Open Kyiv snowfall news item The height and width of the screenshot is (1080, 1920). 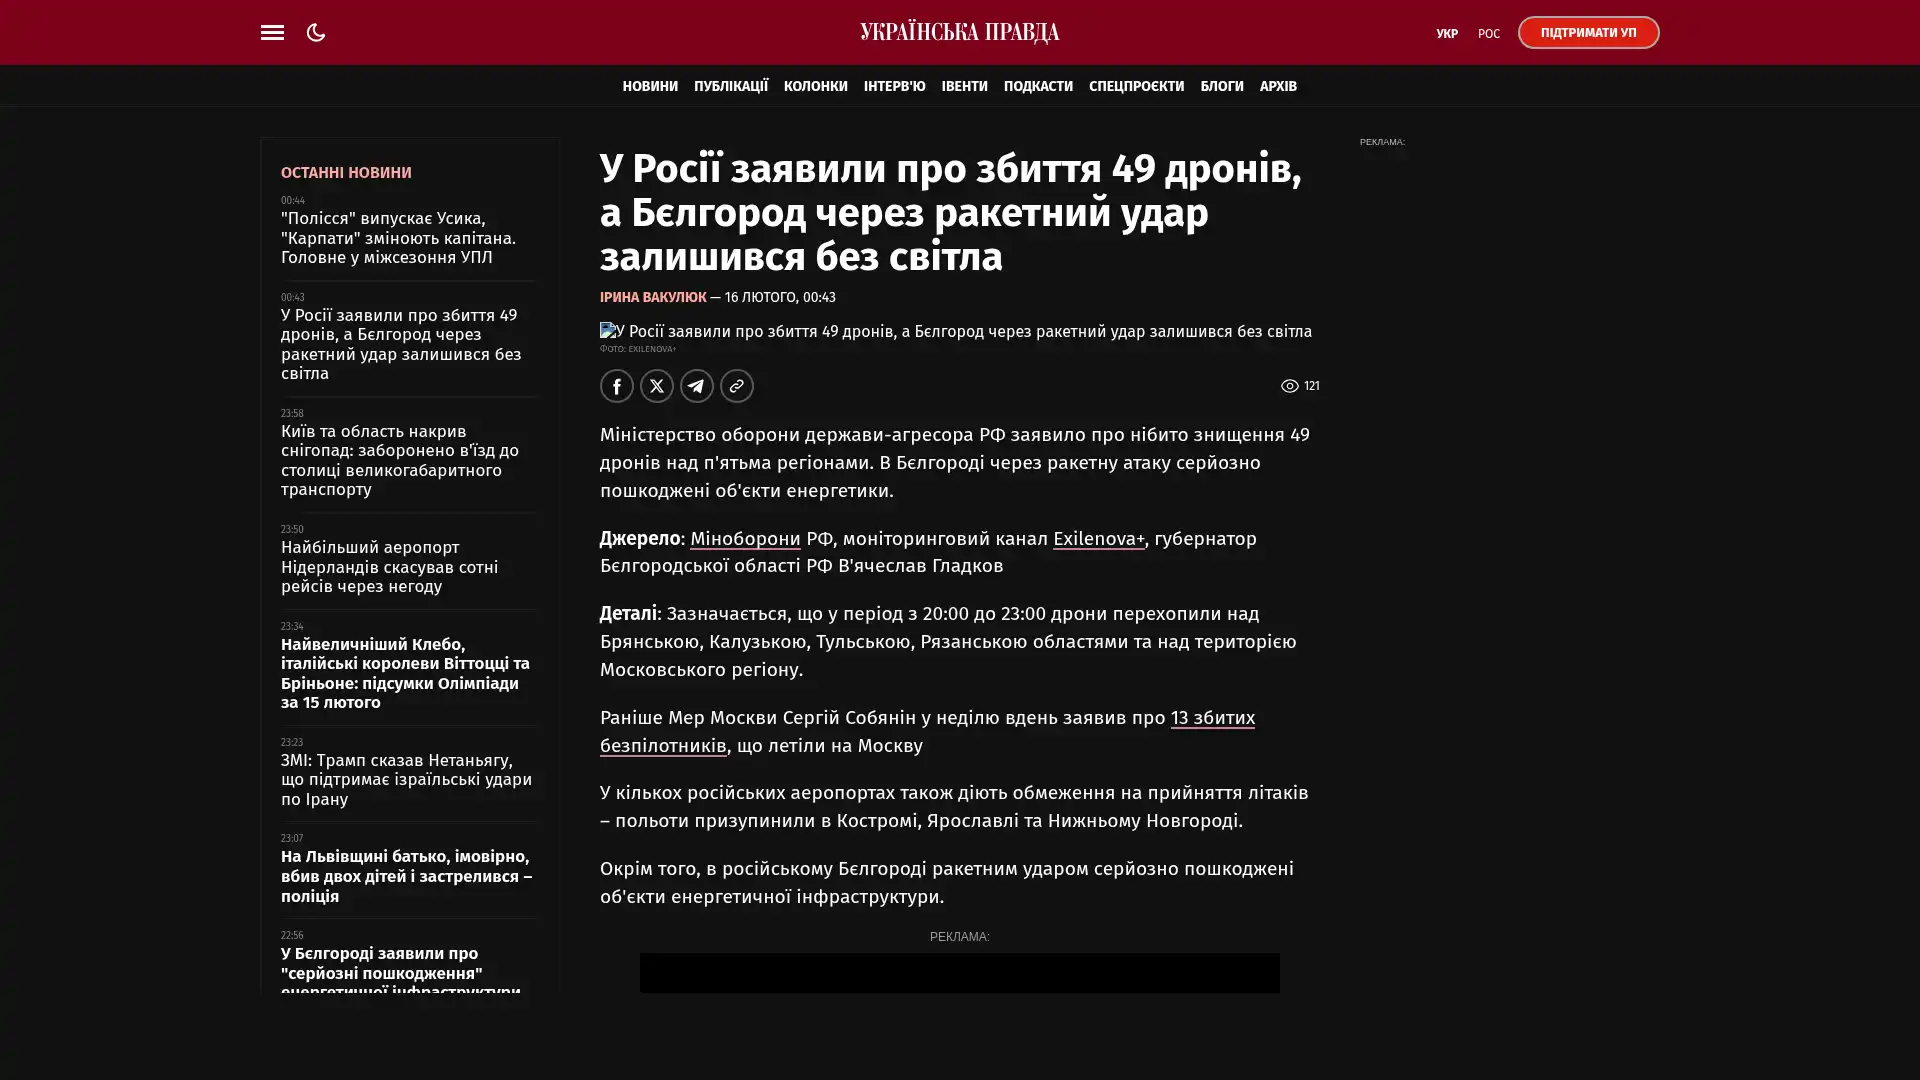pos(400,460)
